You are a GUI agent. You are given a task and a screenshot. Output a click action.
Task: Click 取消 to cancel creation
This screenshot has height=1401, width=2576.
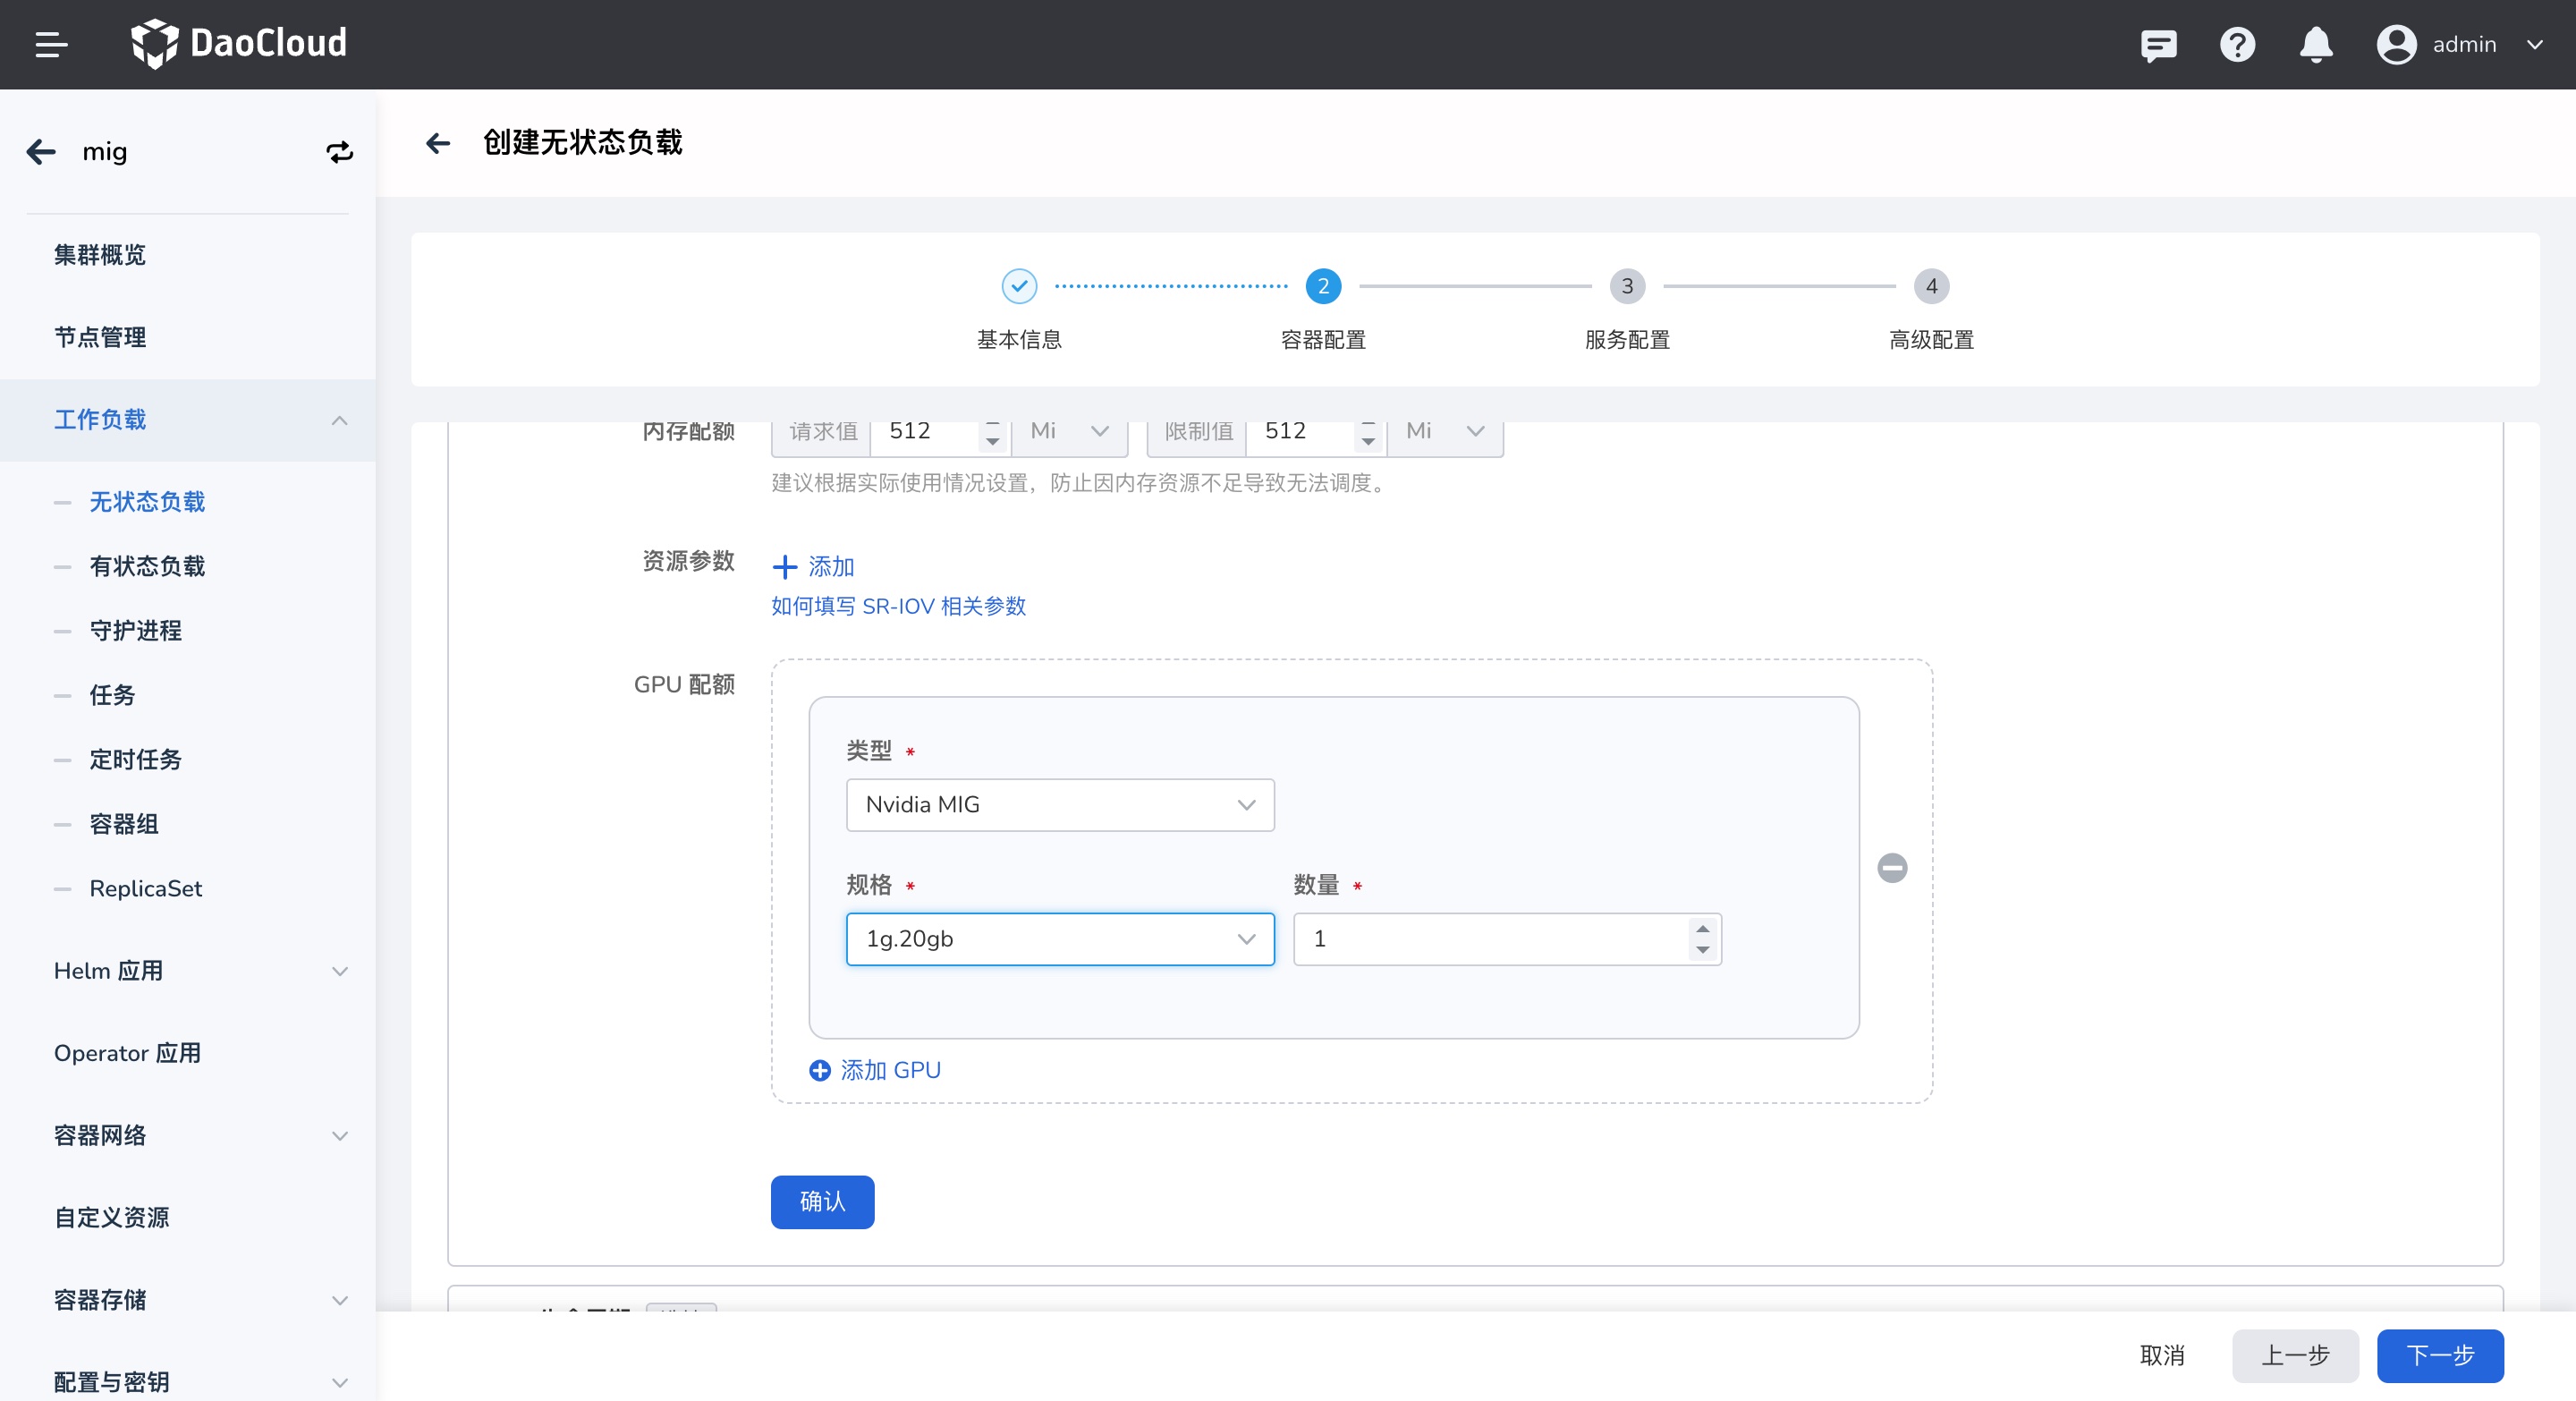(2161, 1356)
